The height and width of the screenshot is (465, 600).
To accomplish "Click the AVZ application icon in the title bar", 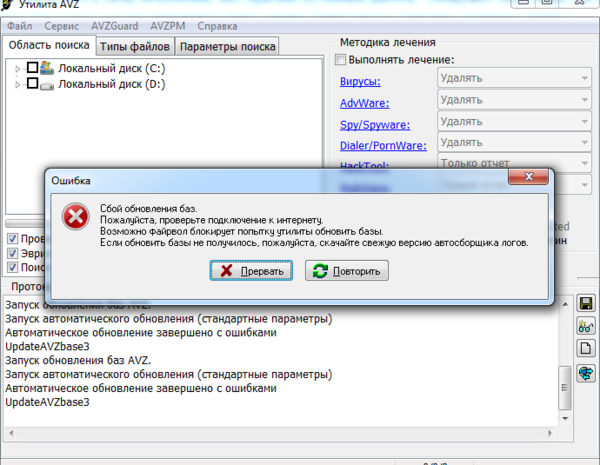I will coord(7,5).
